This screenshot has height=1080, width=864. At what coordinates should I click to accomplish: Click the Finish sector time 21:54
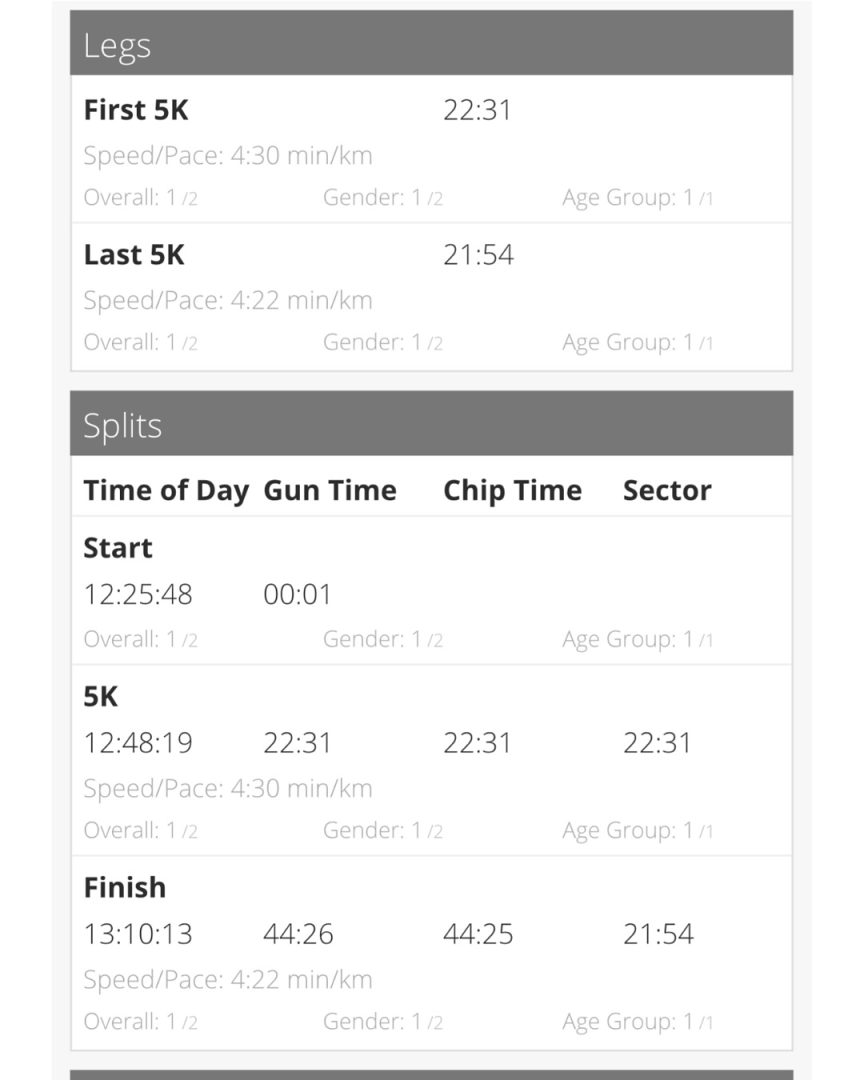point(658,935)
